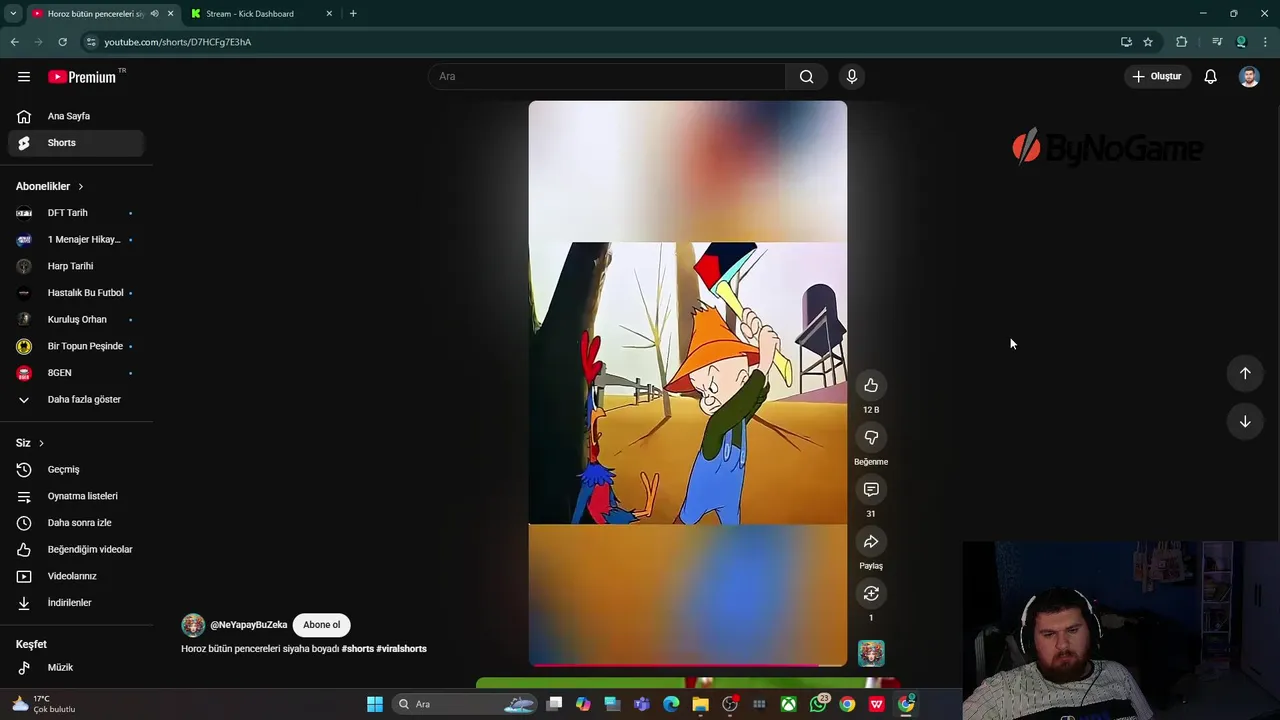Switch to Stream - Kick Dashboard tab
This screenshot has height=720, width=1280.
point(249,14)
